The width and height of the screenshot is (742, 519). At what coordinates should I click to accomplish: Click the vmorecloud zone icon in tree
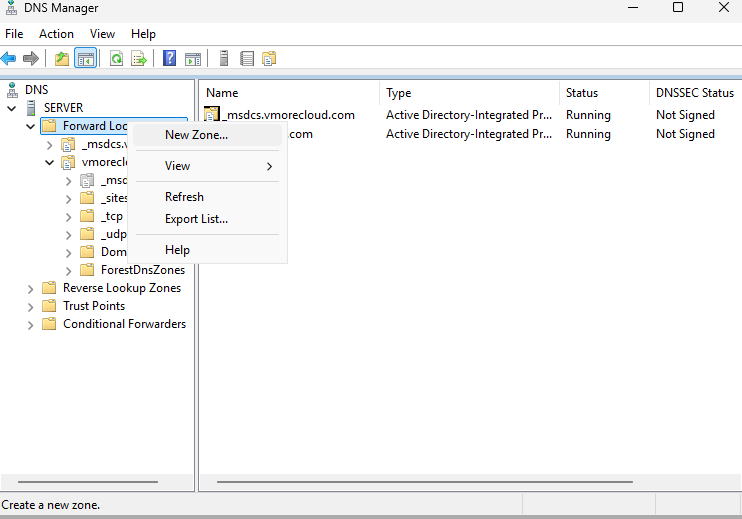point(68,162)
